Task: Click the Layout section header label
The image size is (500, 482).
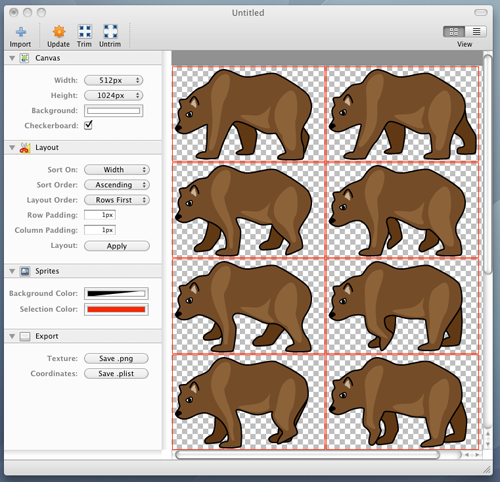Action: pyautogui.click(x=47, y=147)
